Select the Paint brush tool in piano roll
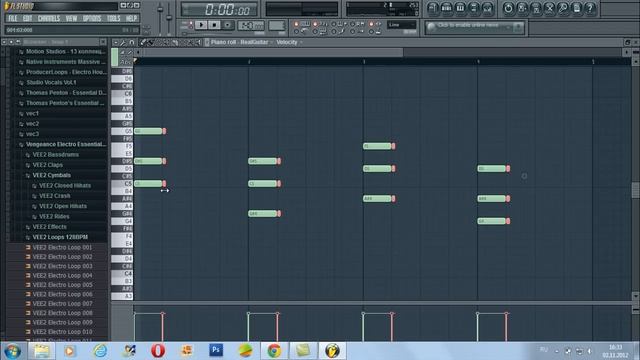This screenshot has height=360, width=640. (150, 42)
